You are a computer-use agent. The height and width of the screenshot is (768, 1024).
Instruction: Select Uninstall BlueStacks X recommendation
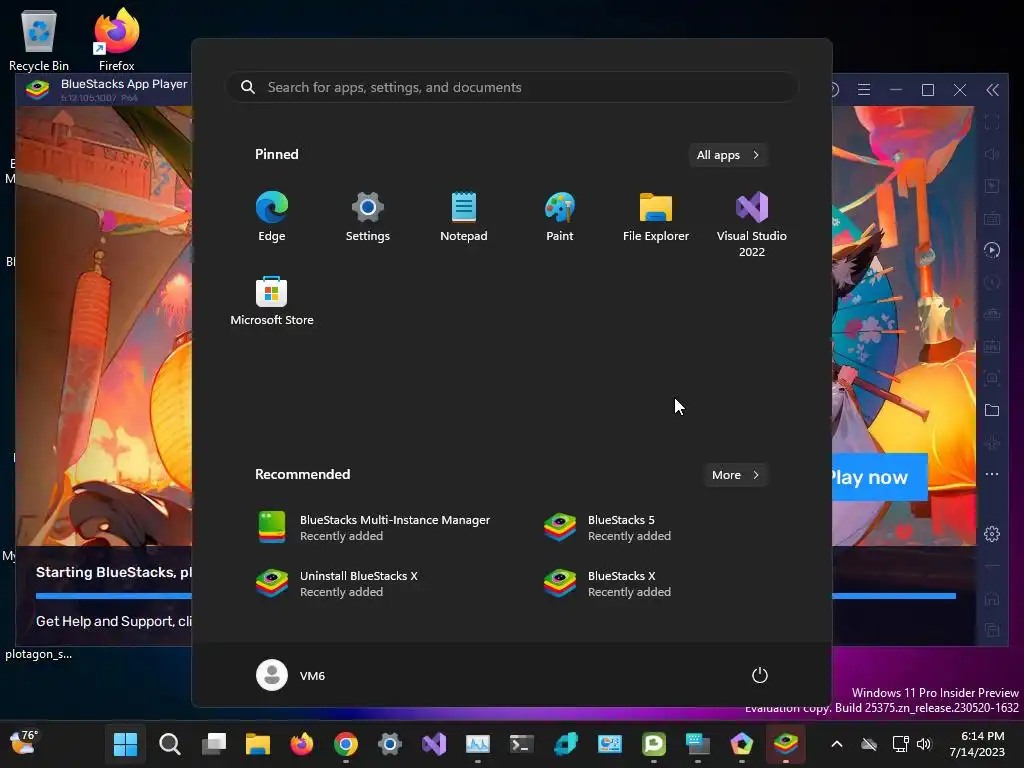tap(338, 584)
